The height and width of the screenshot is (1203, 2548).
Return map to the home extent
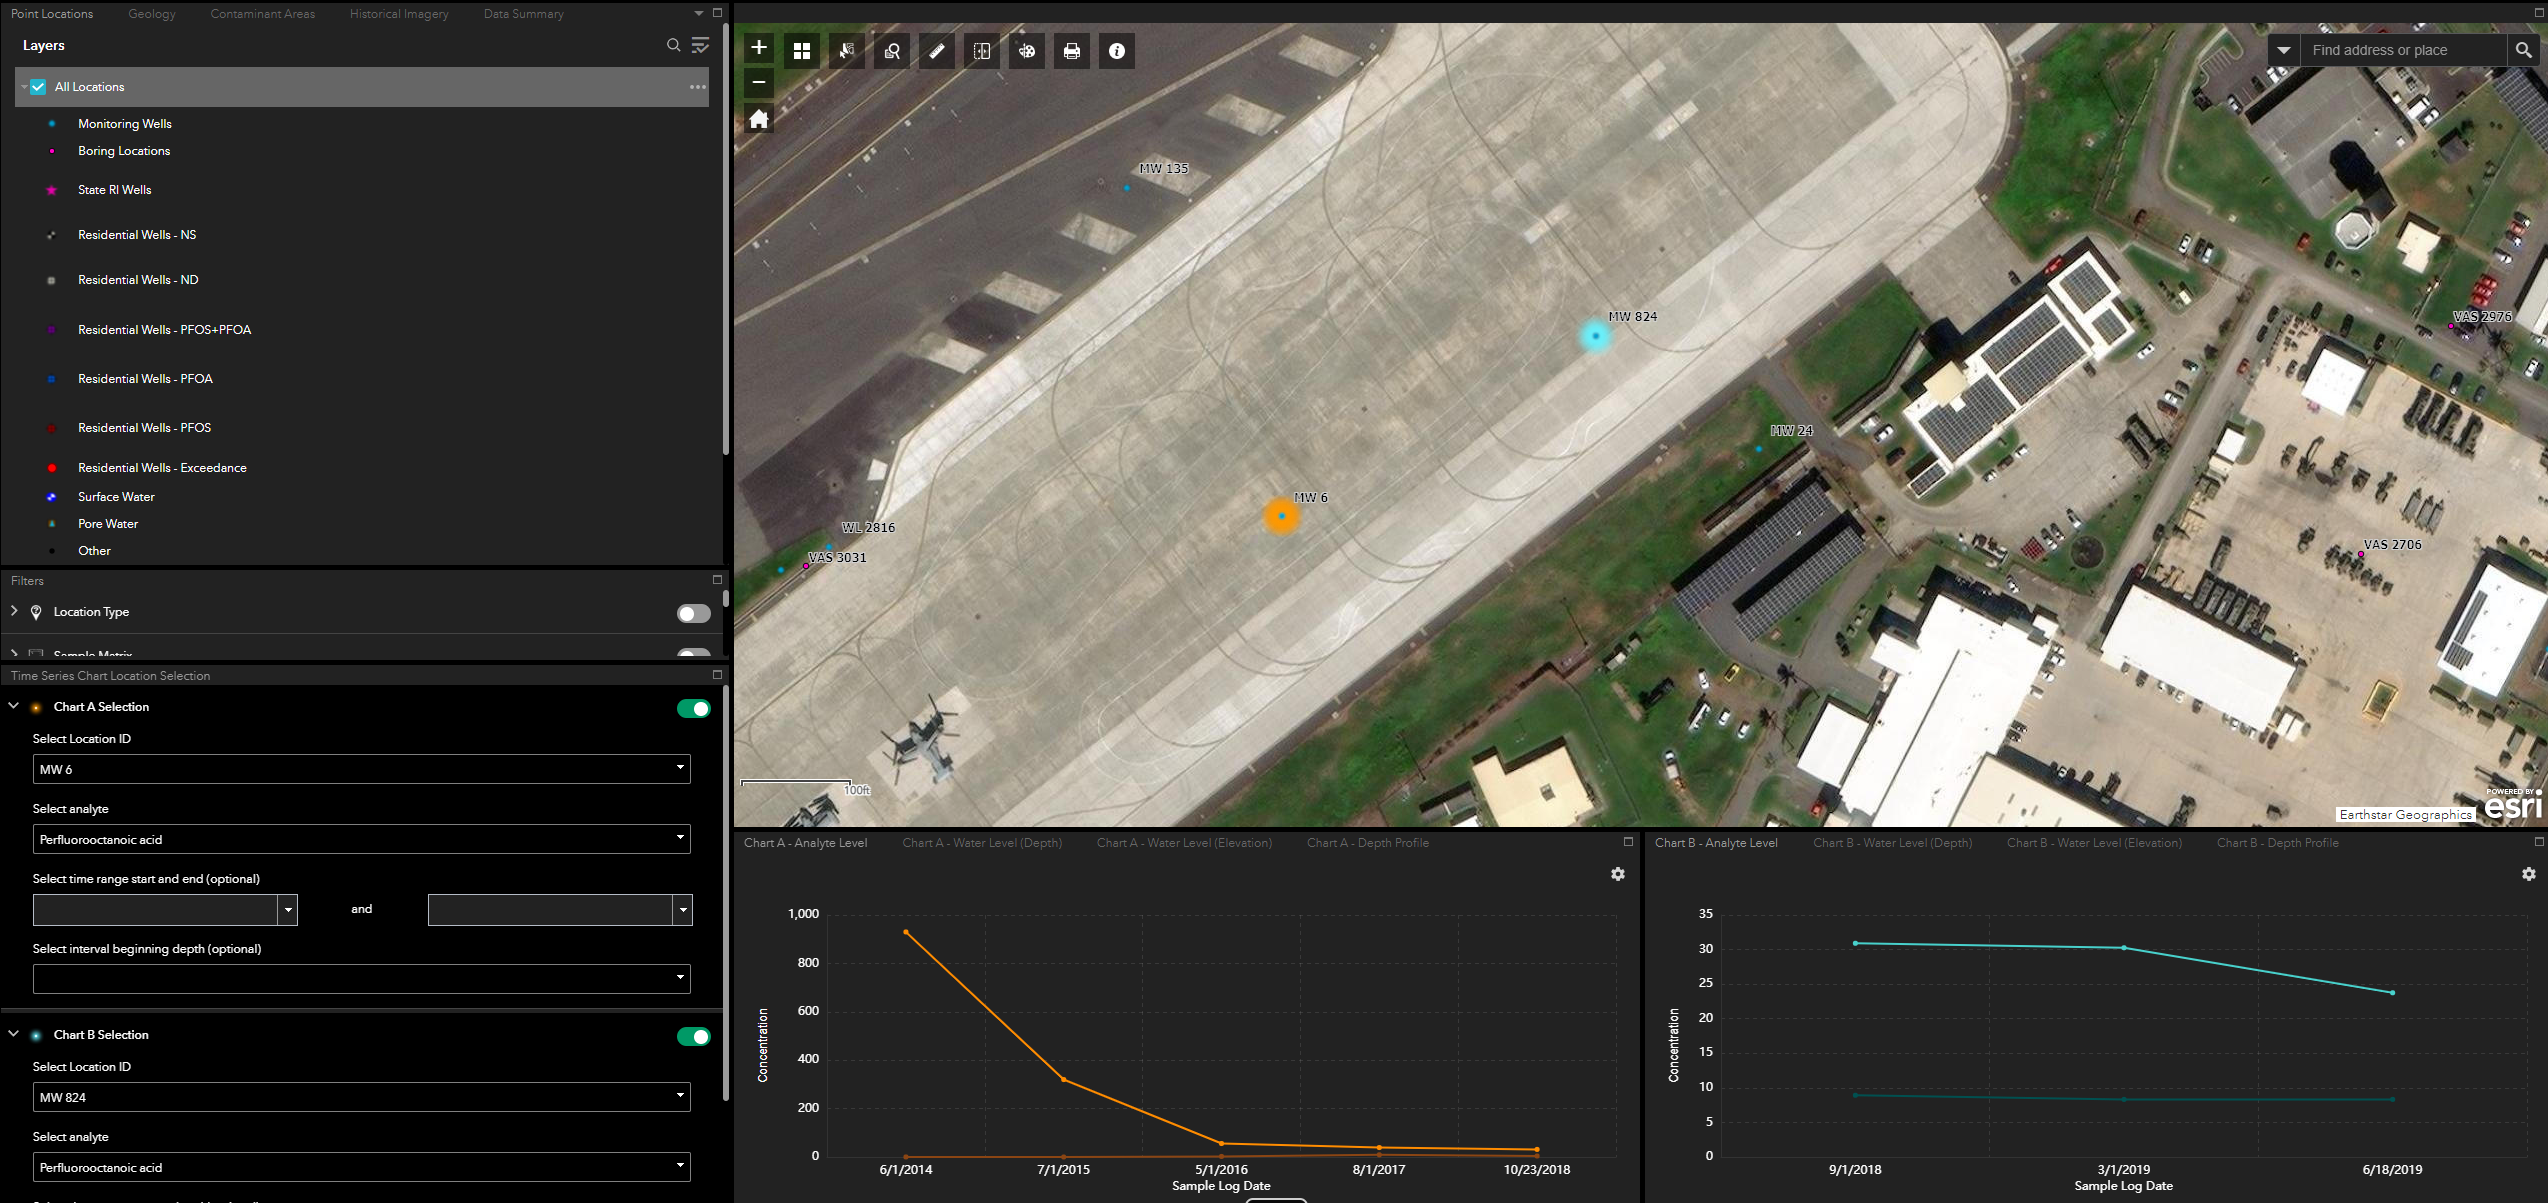(x=759, y=119)
